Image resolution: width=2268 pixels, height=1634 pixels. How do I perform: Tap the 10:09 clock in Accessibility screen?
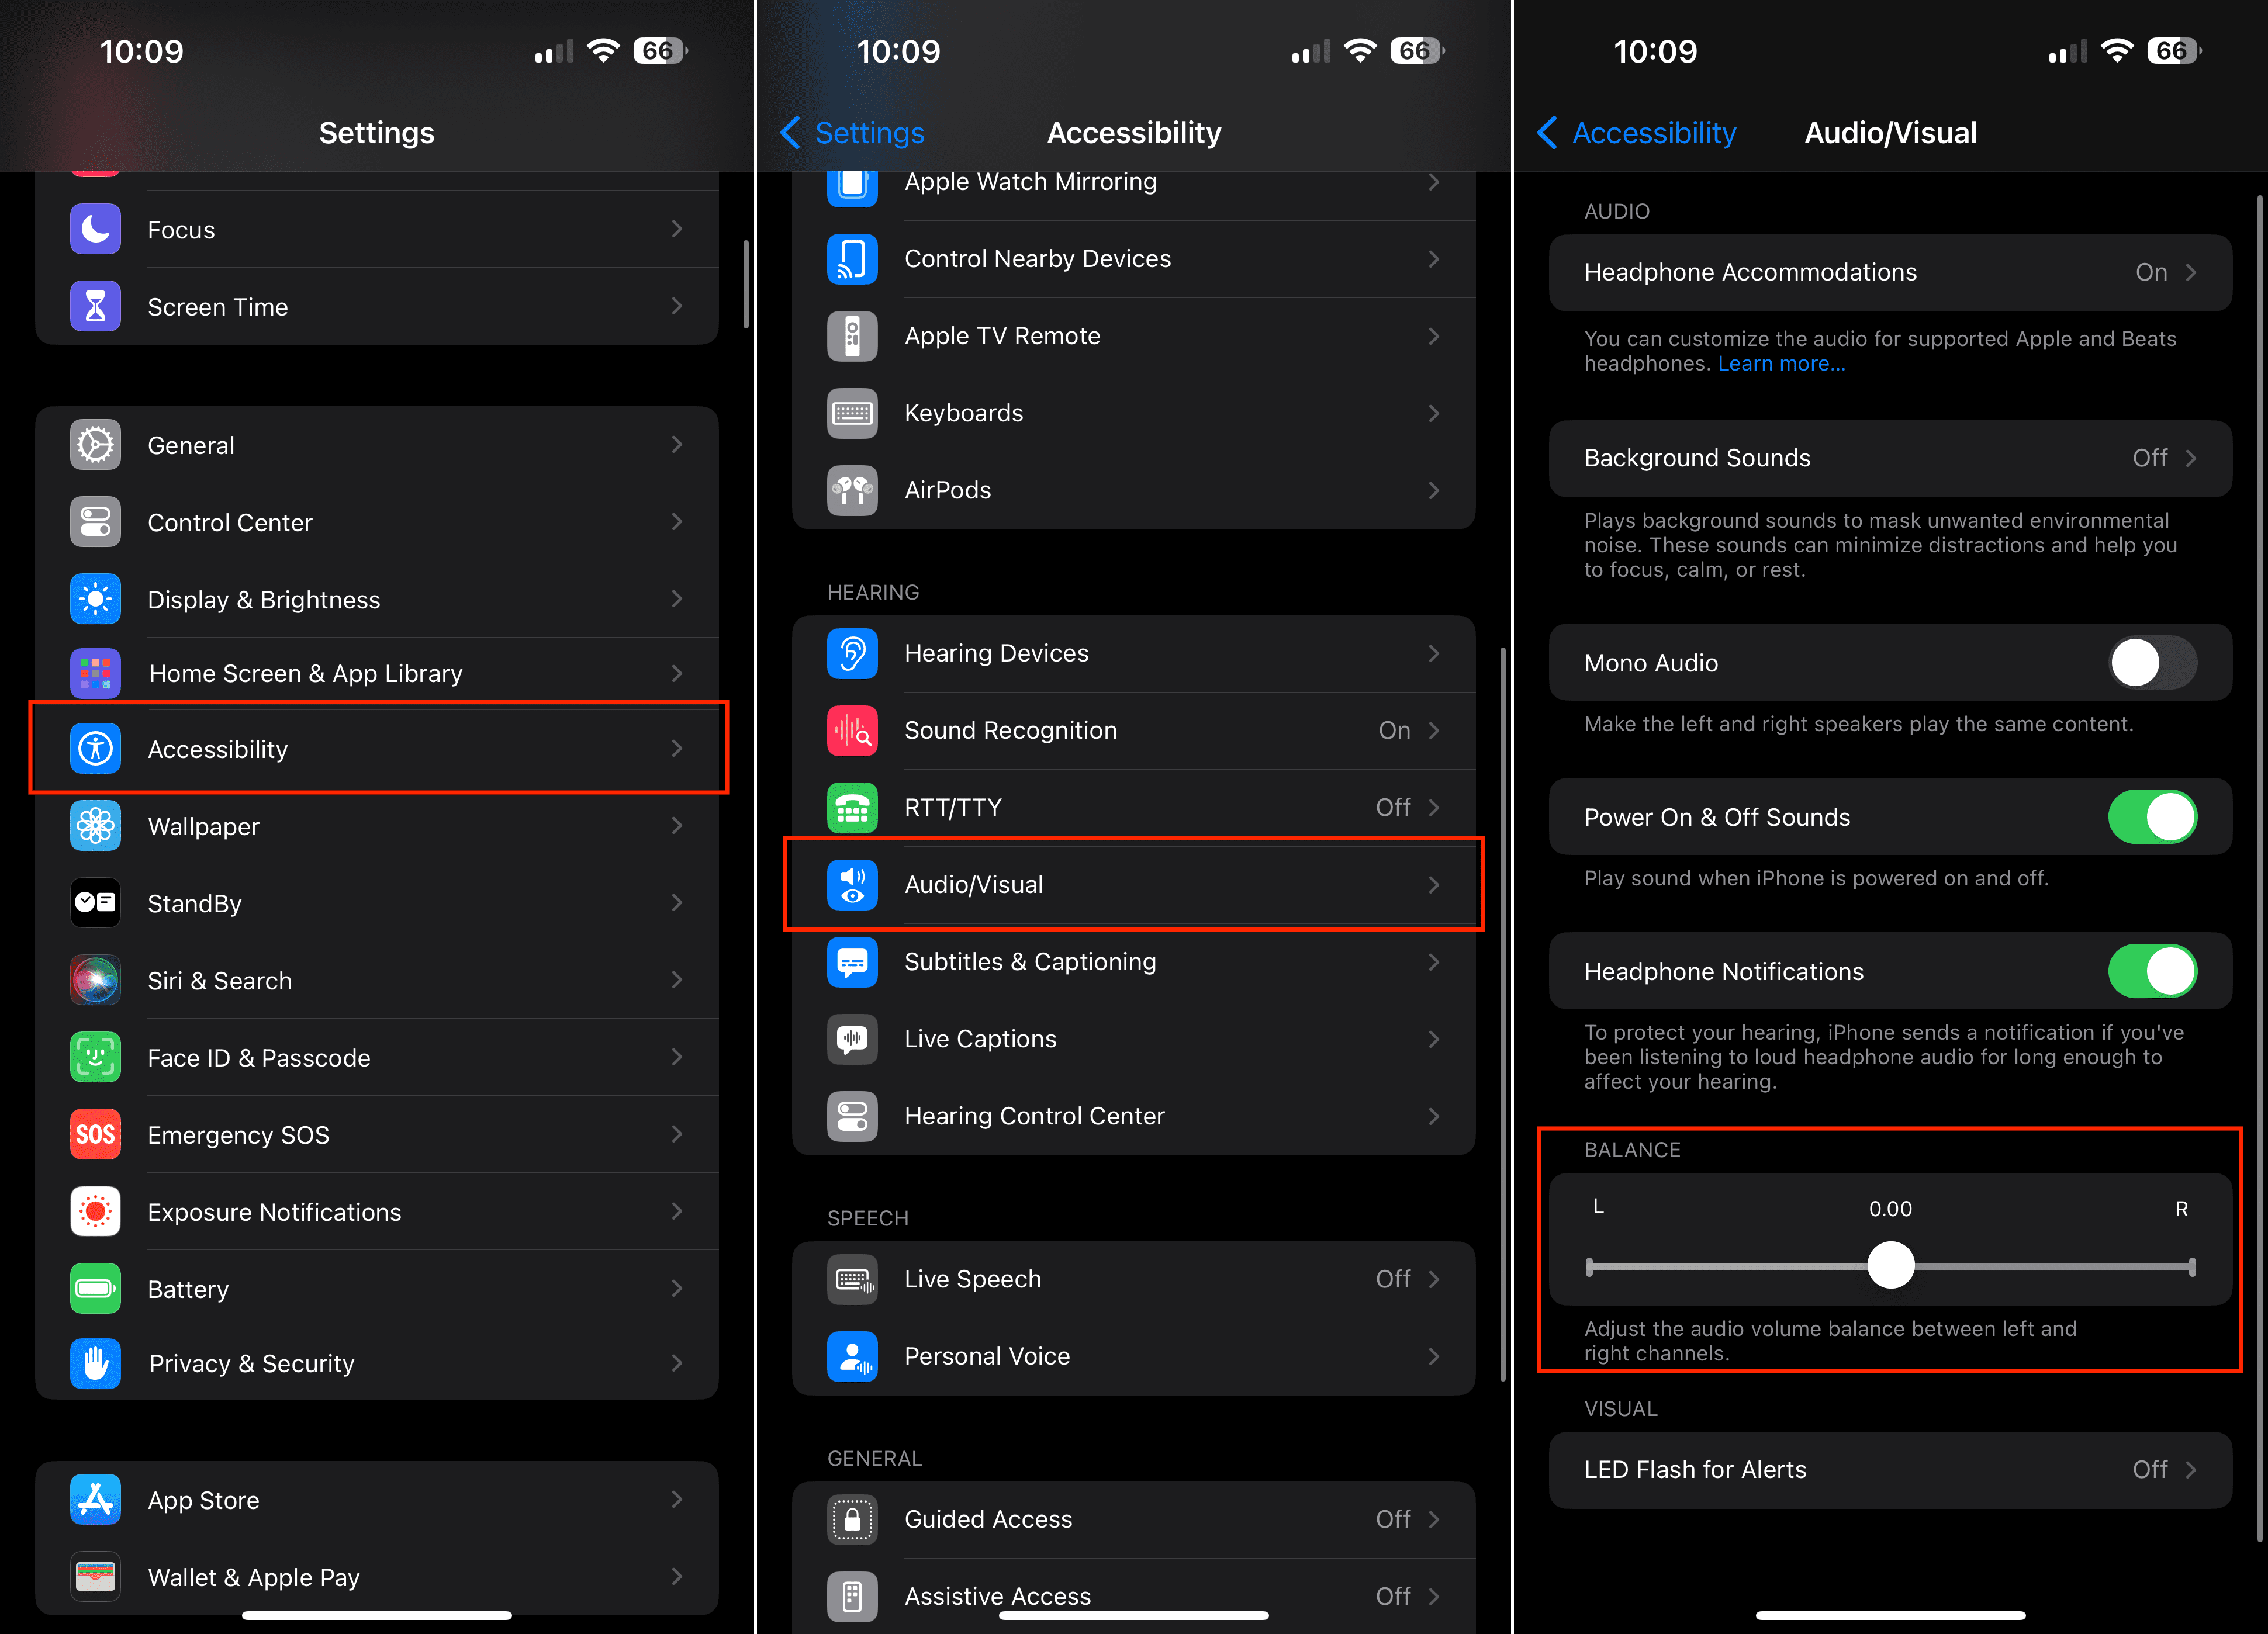898,51
